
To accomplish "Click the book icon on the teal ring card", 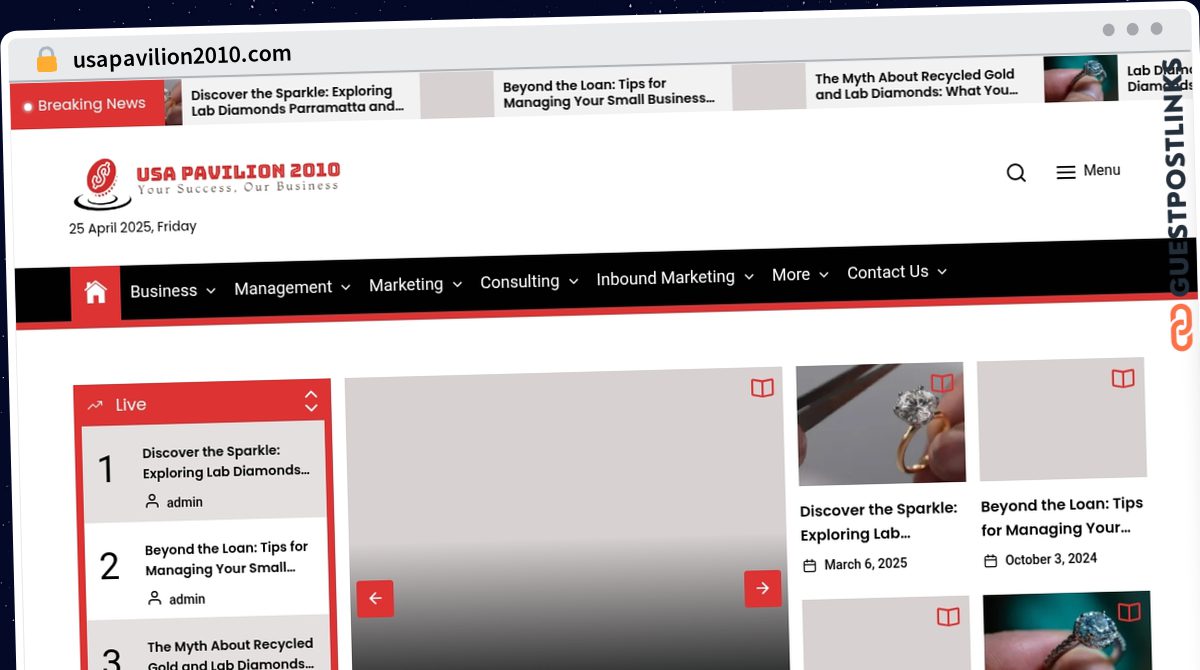I will pyautogui.click(x=1129, y=612).
